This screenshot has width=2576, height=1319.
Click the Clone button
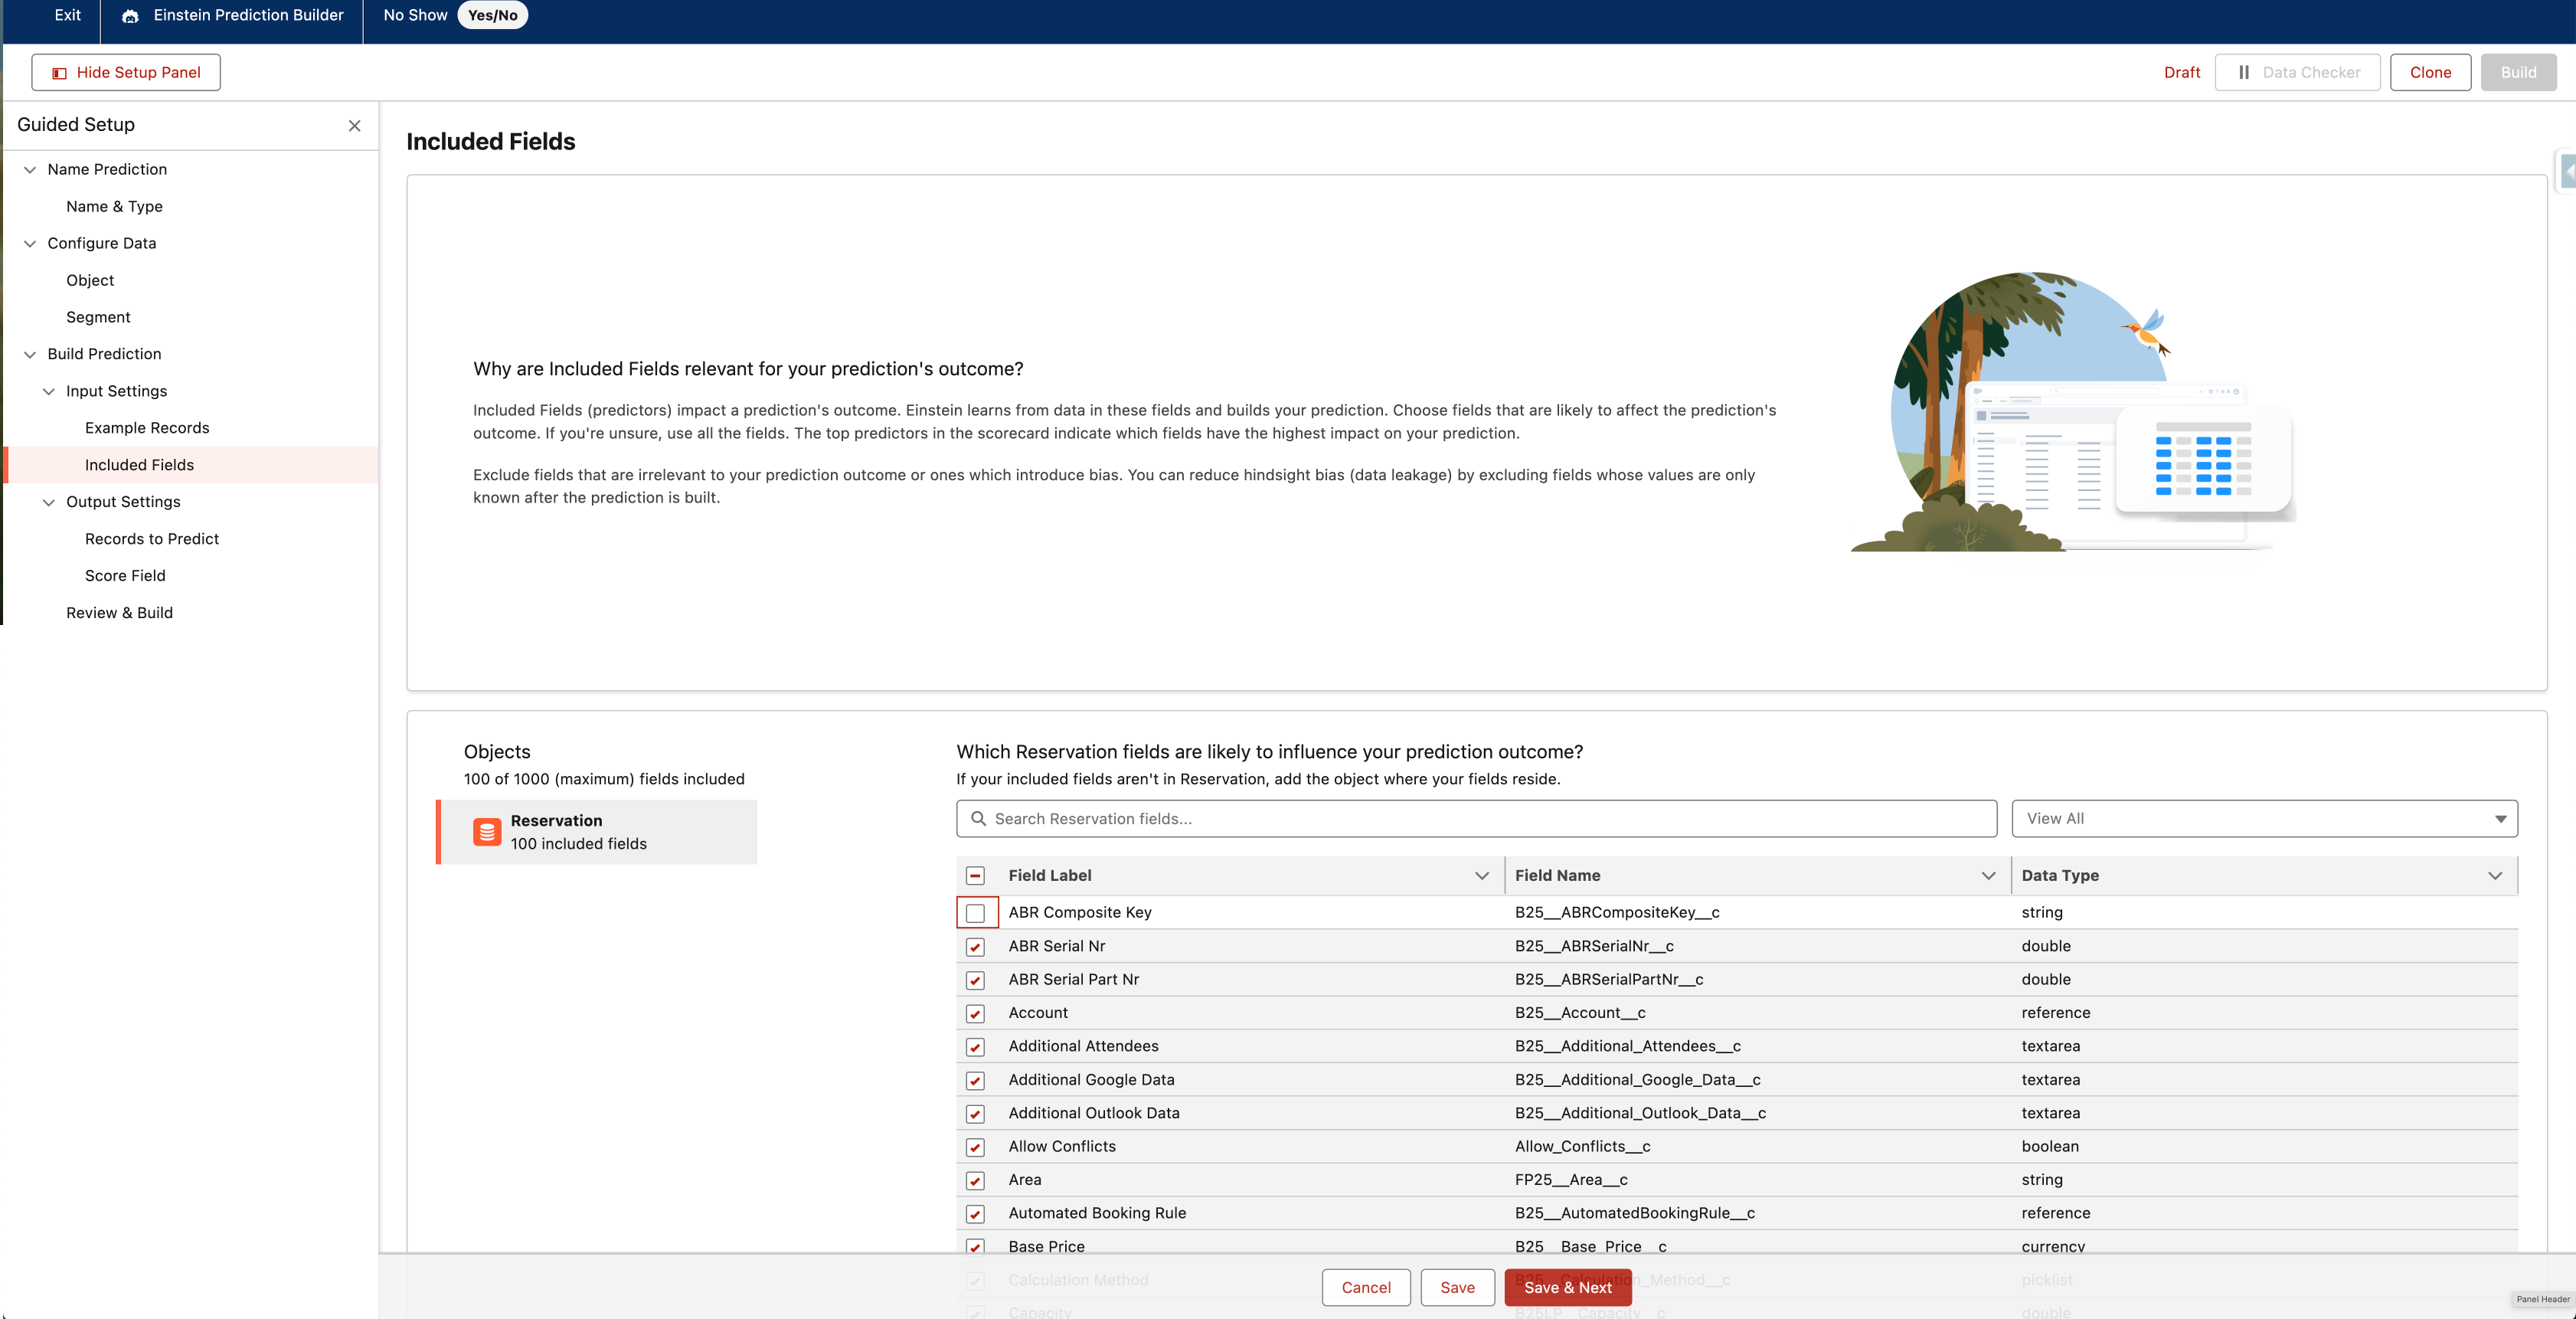(2430, 72)
